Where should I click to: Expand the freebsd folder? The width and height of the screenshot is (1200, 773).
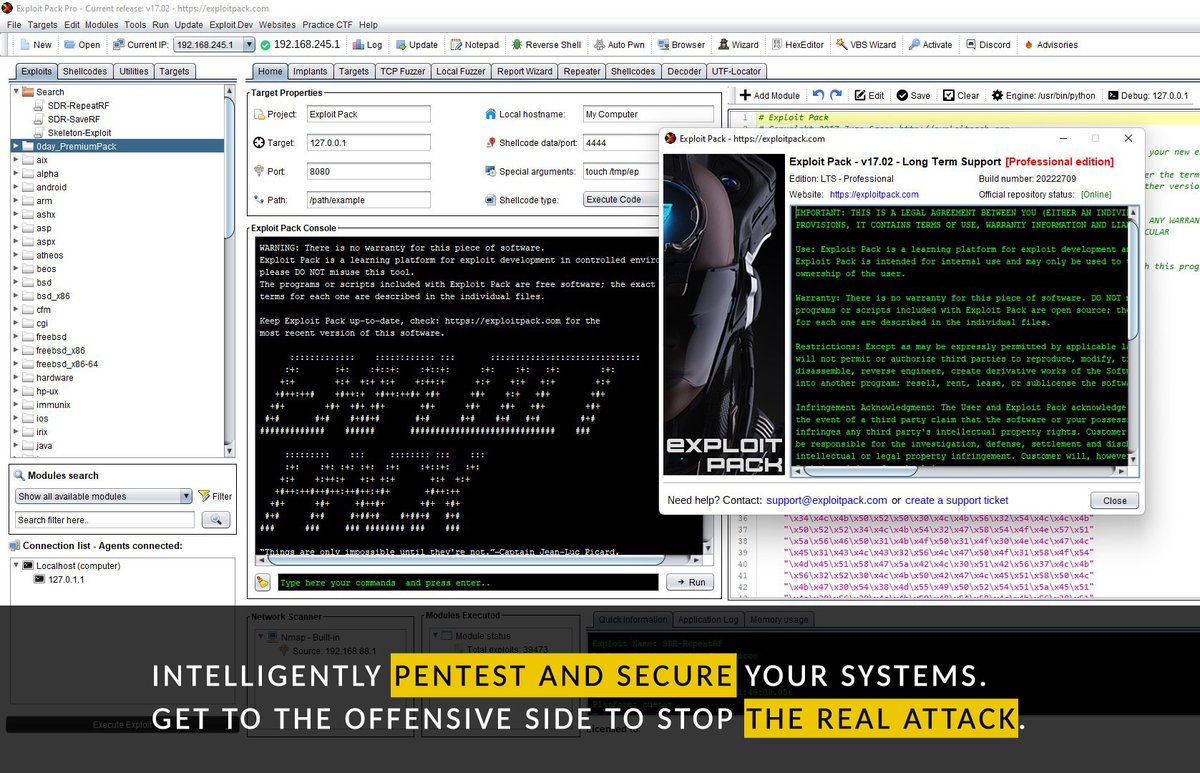pyautogui.click(x=16, y=337)
